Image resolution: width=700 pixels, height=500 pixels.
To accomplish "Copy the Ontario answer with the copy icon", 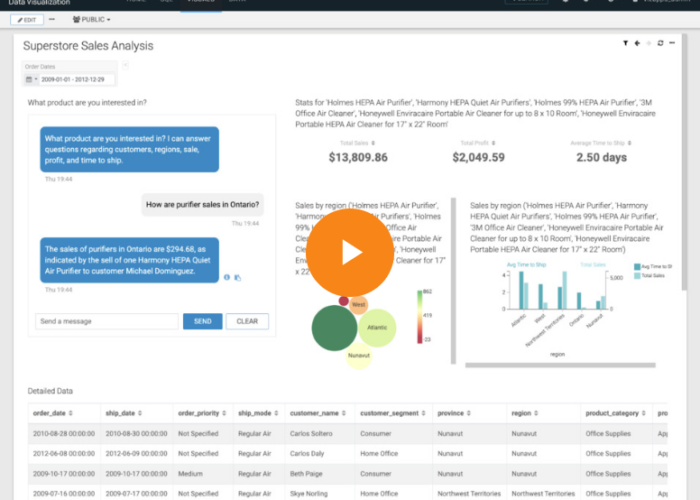I will 238,278.
